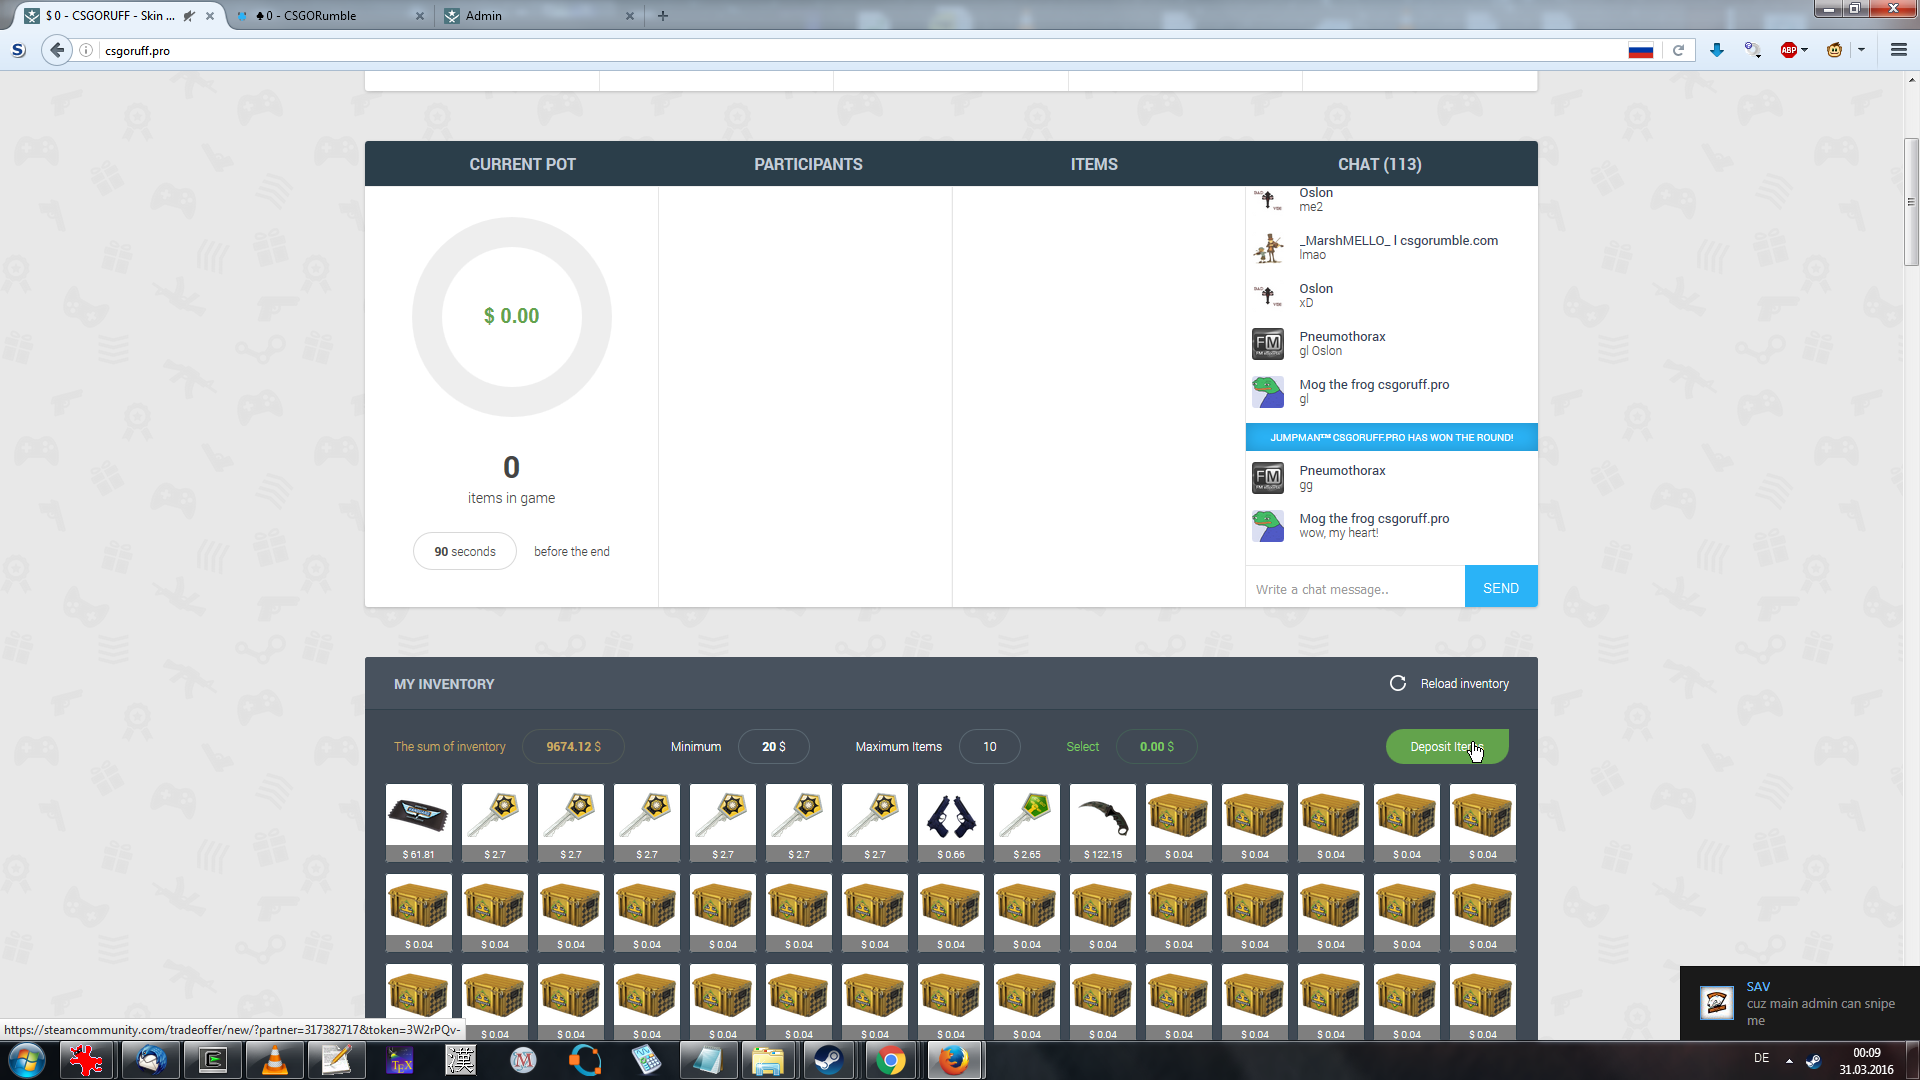Image resolution: width=1920 pixels, height=1080 pixels.
Task: Click the Russian flag icon in URL bar
Action: 1640,50
